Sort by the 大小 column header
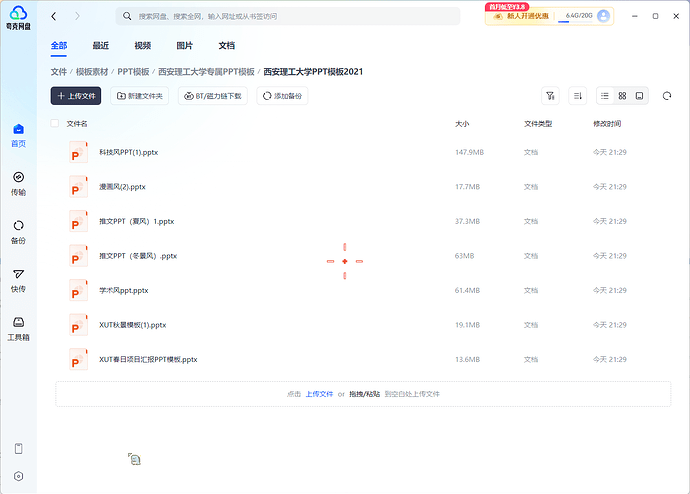Viewport: 690px width, 494px height. click(462, 124)
